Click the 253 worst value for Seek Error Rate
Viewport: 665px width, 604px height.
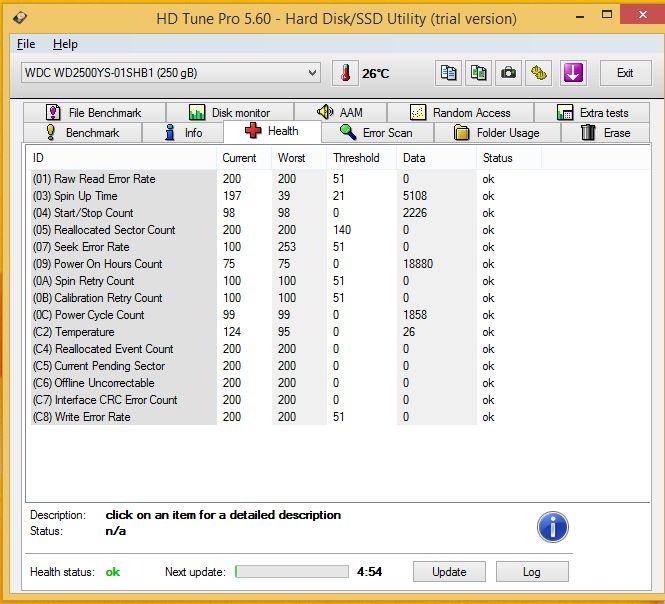(287, 246)
